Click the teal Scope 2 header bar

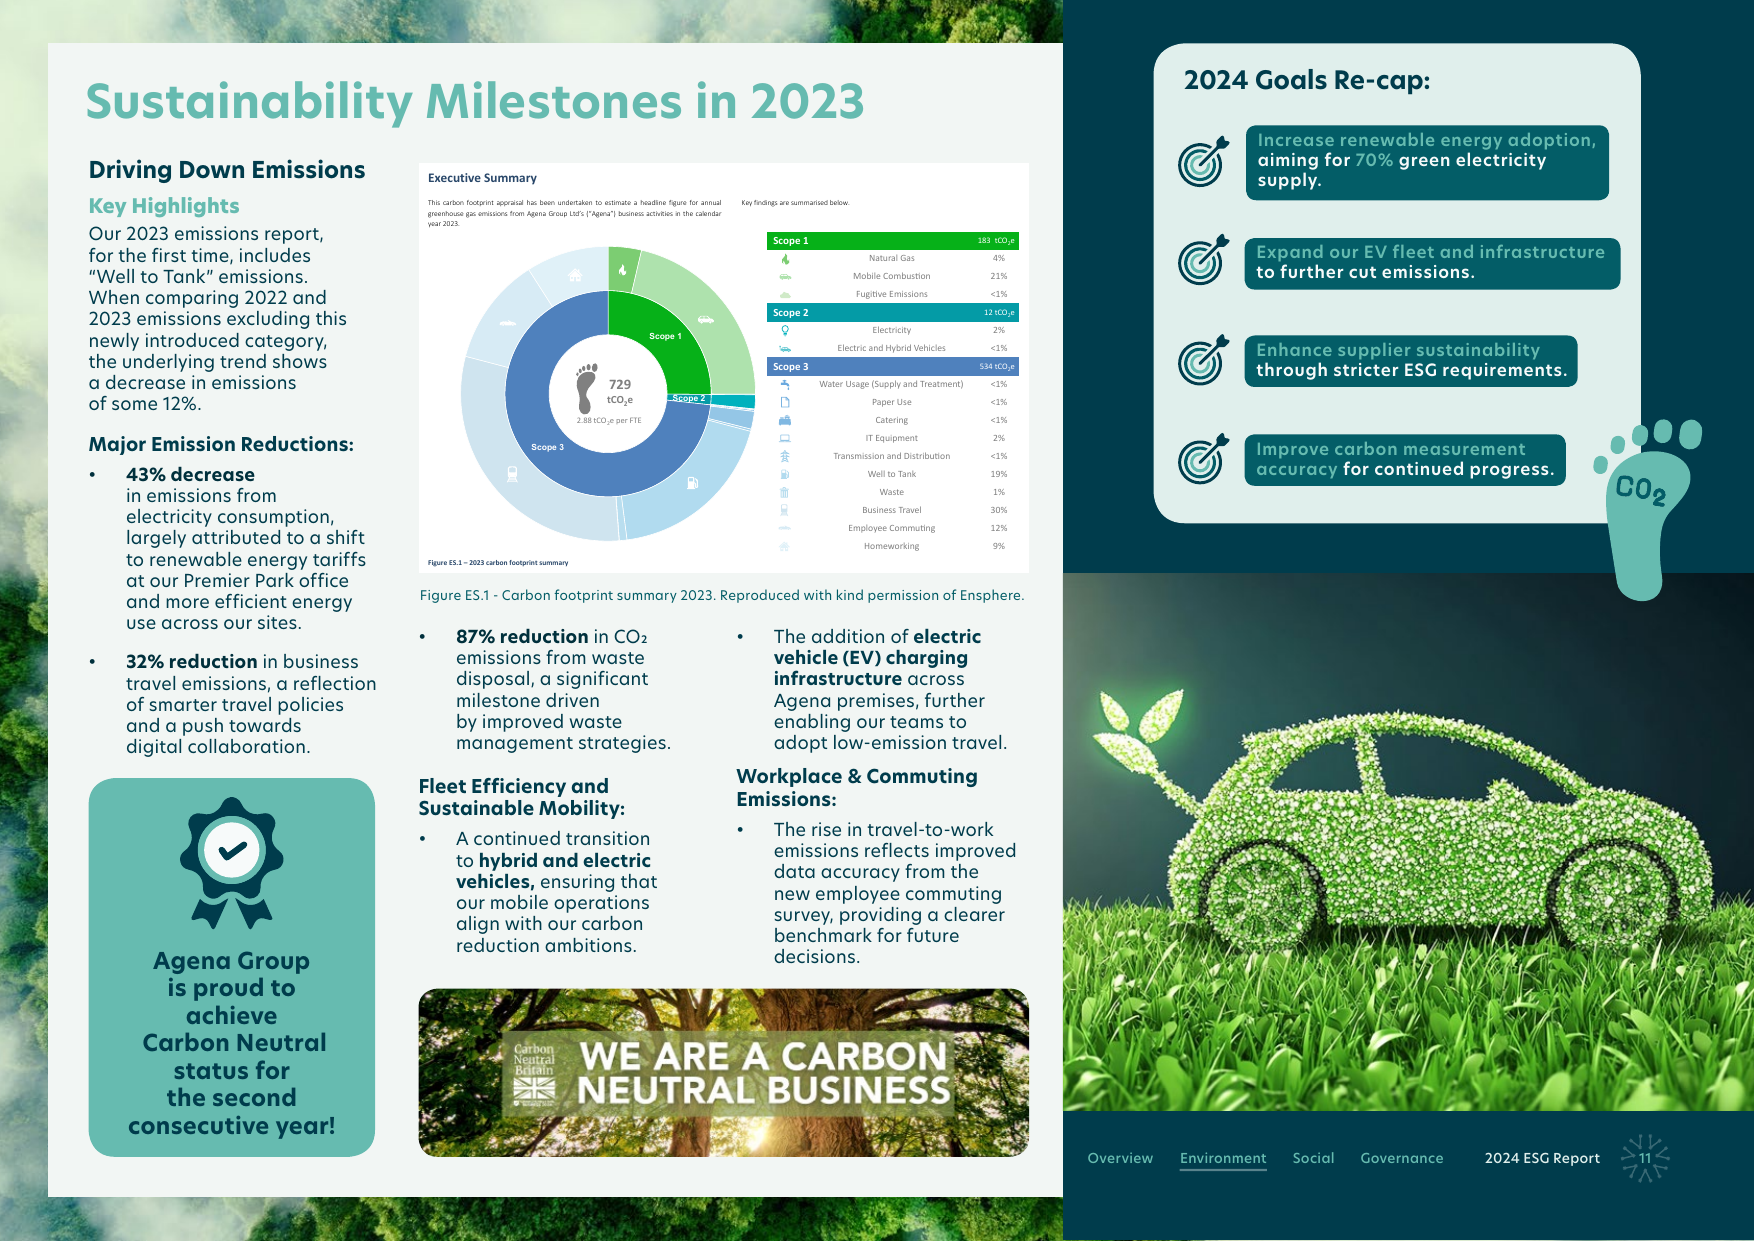click(x=893, y=313)
